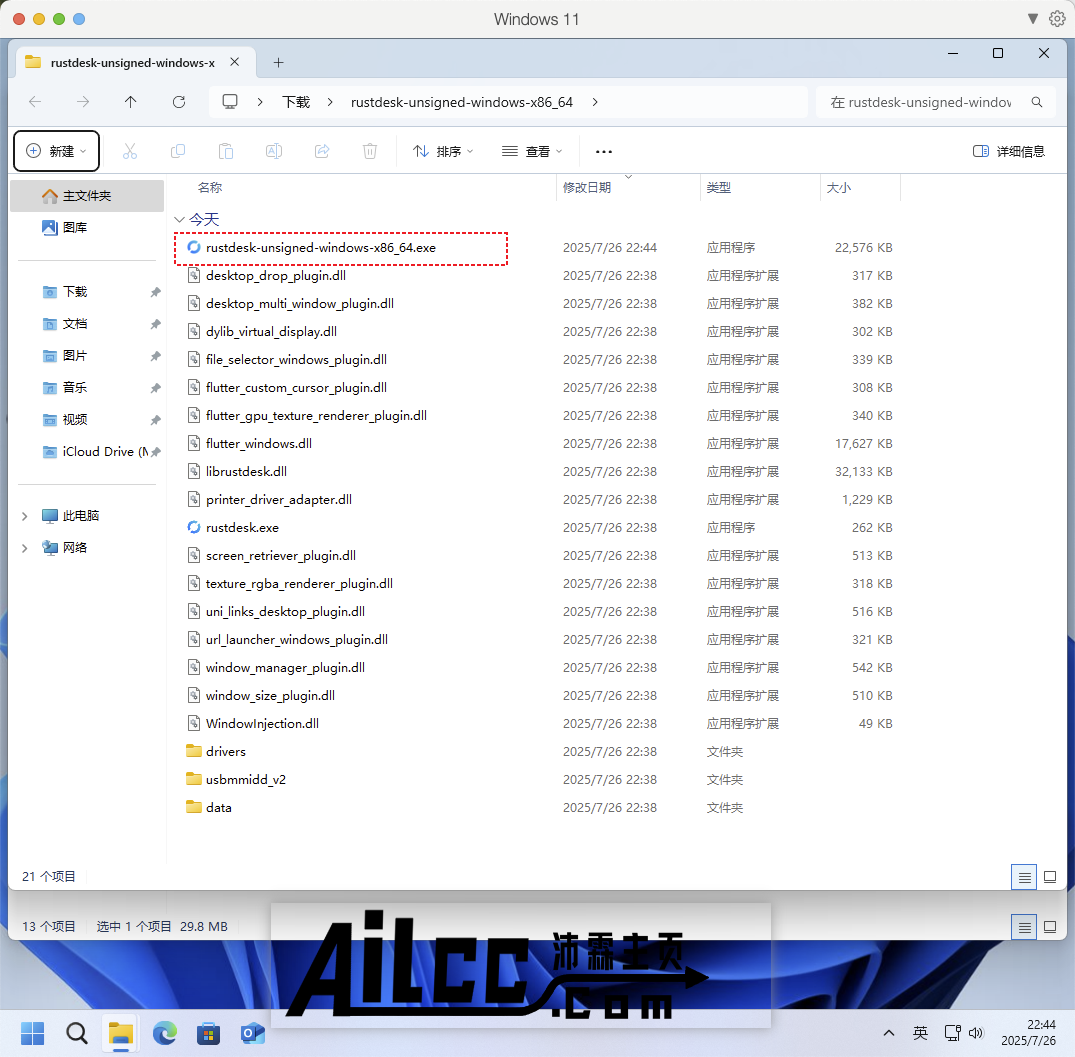
Task: Open 文档 in the sidebar
Action: (x=87, y=324)
